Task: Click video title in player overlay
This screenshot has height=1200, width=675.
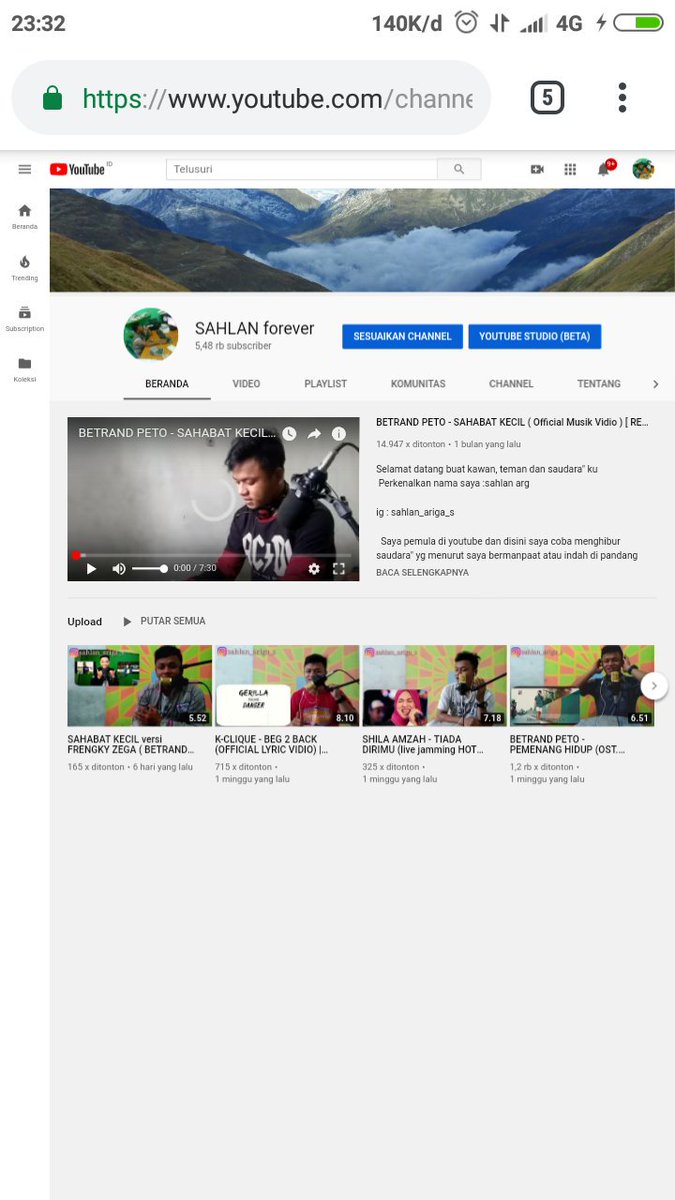Action: [176, 433]
